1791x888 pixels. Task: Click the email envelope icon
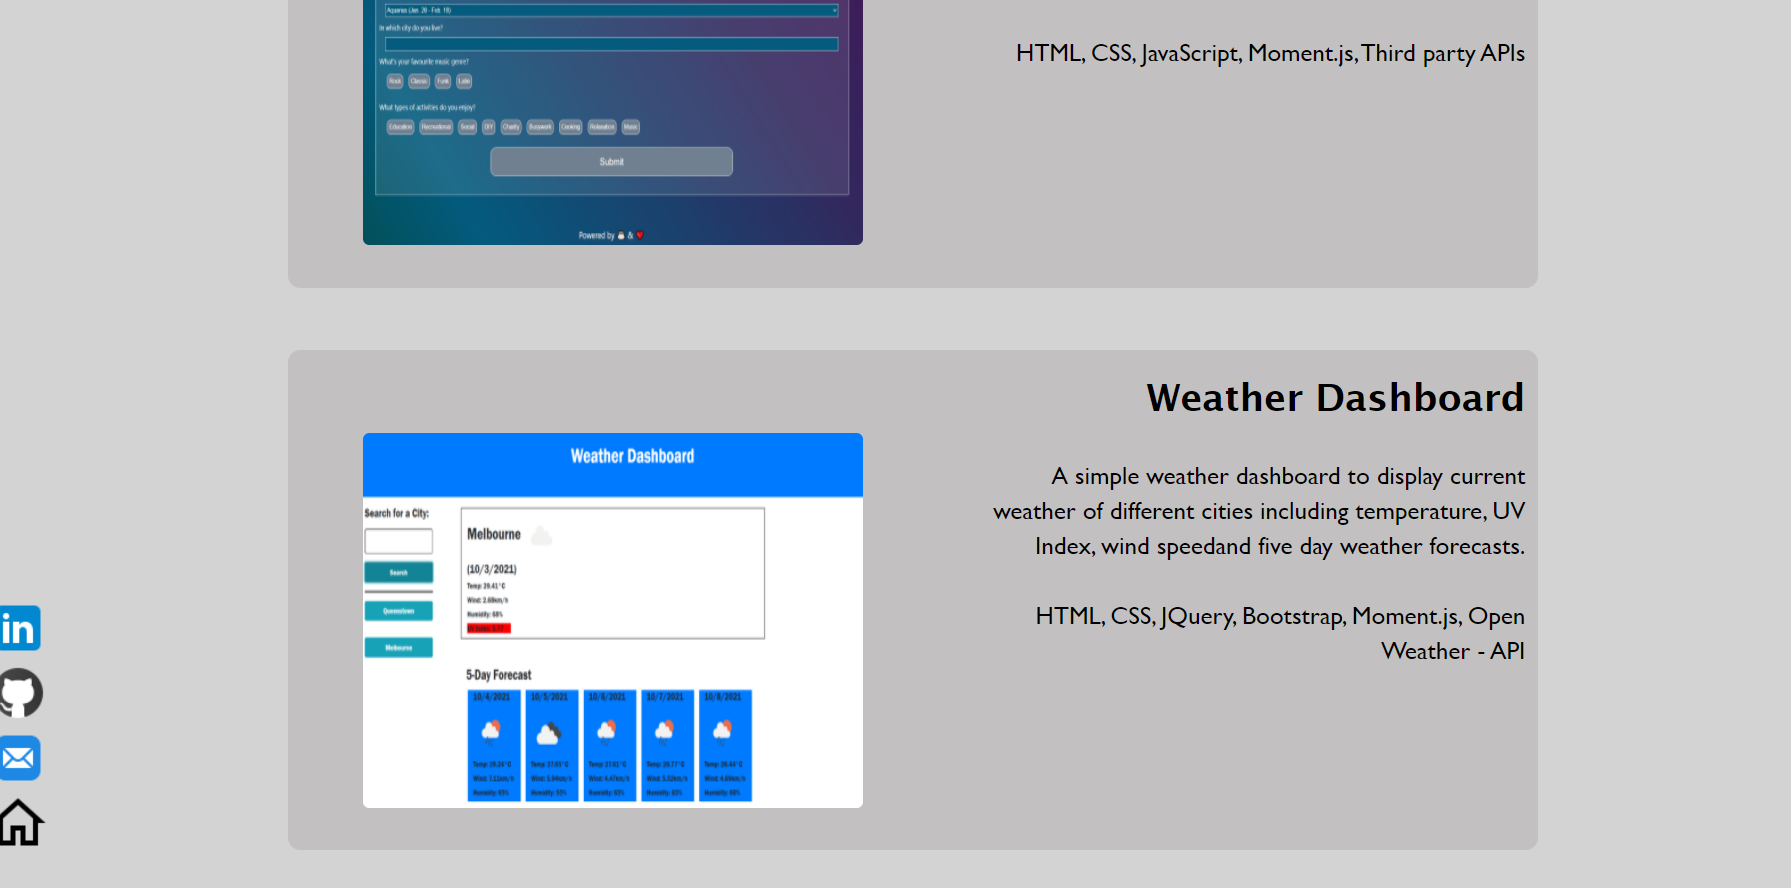[x=20, y=758]
